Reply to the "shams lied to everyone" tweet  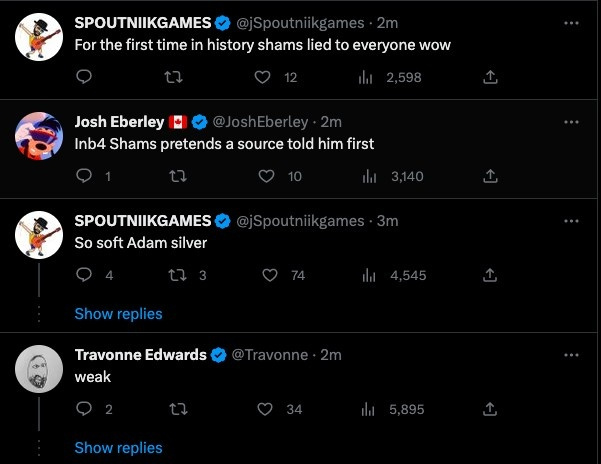[84, 77]
